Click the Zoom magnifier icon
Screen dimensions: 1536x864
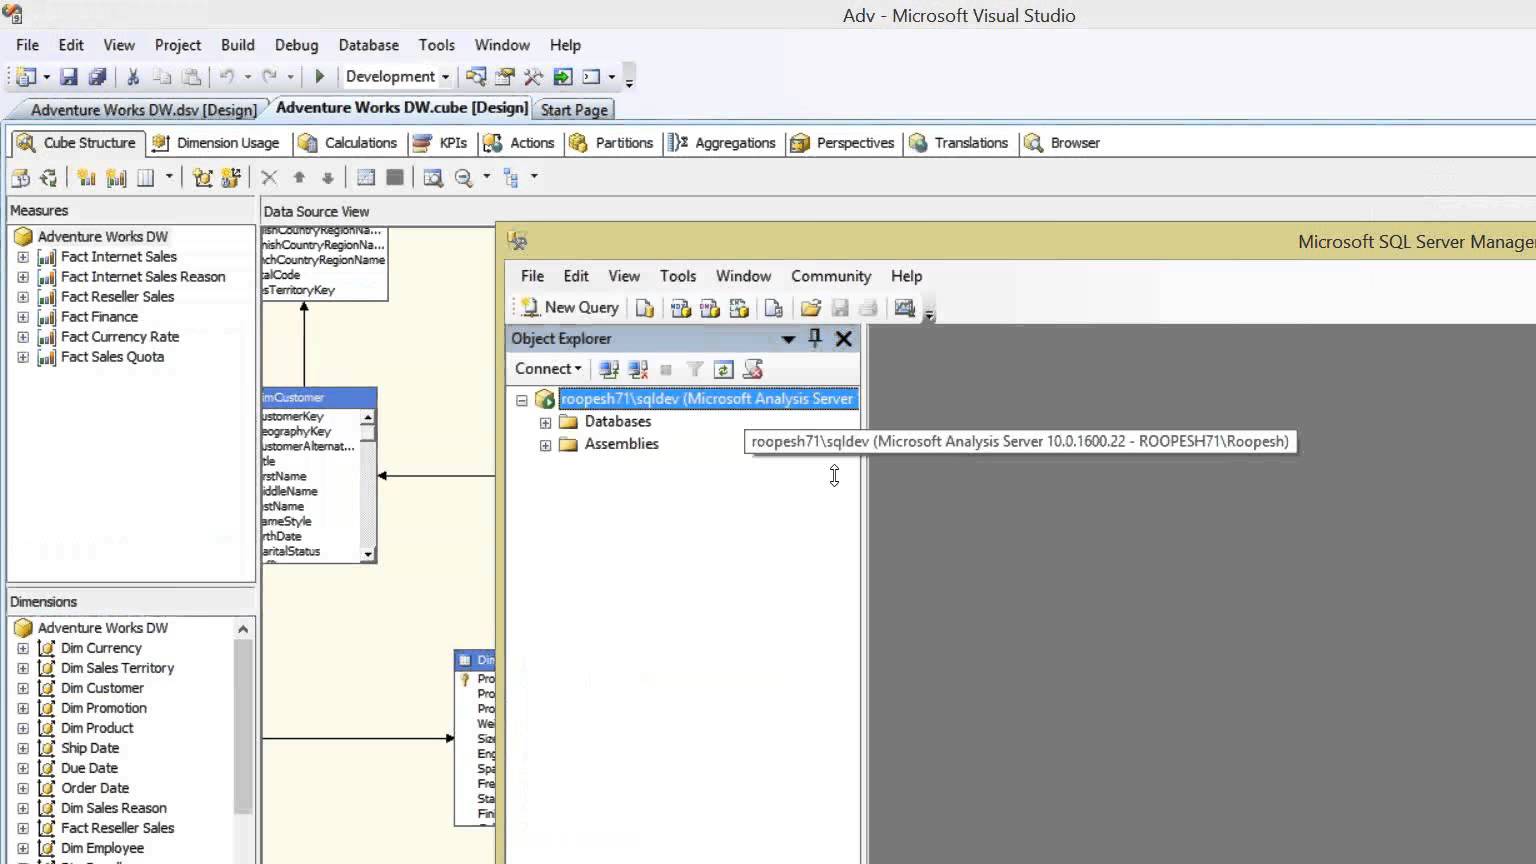click(464, 177)
